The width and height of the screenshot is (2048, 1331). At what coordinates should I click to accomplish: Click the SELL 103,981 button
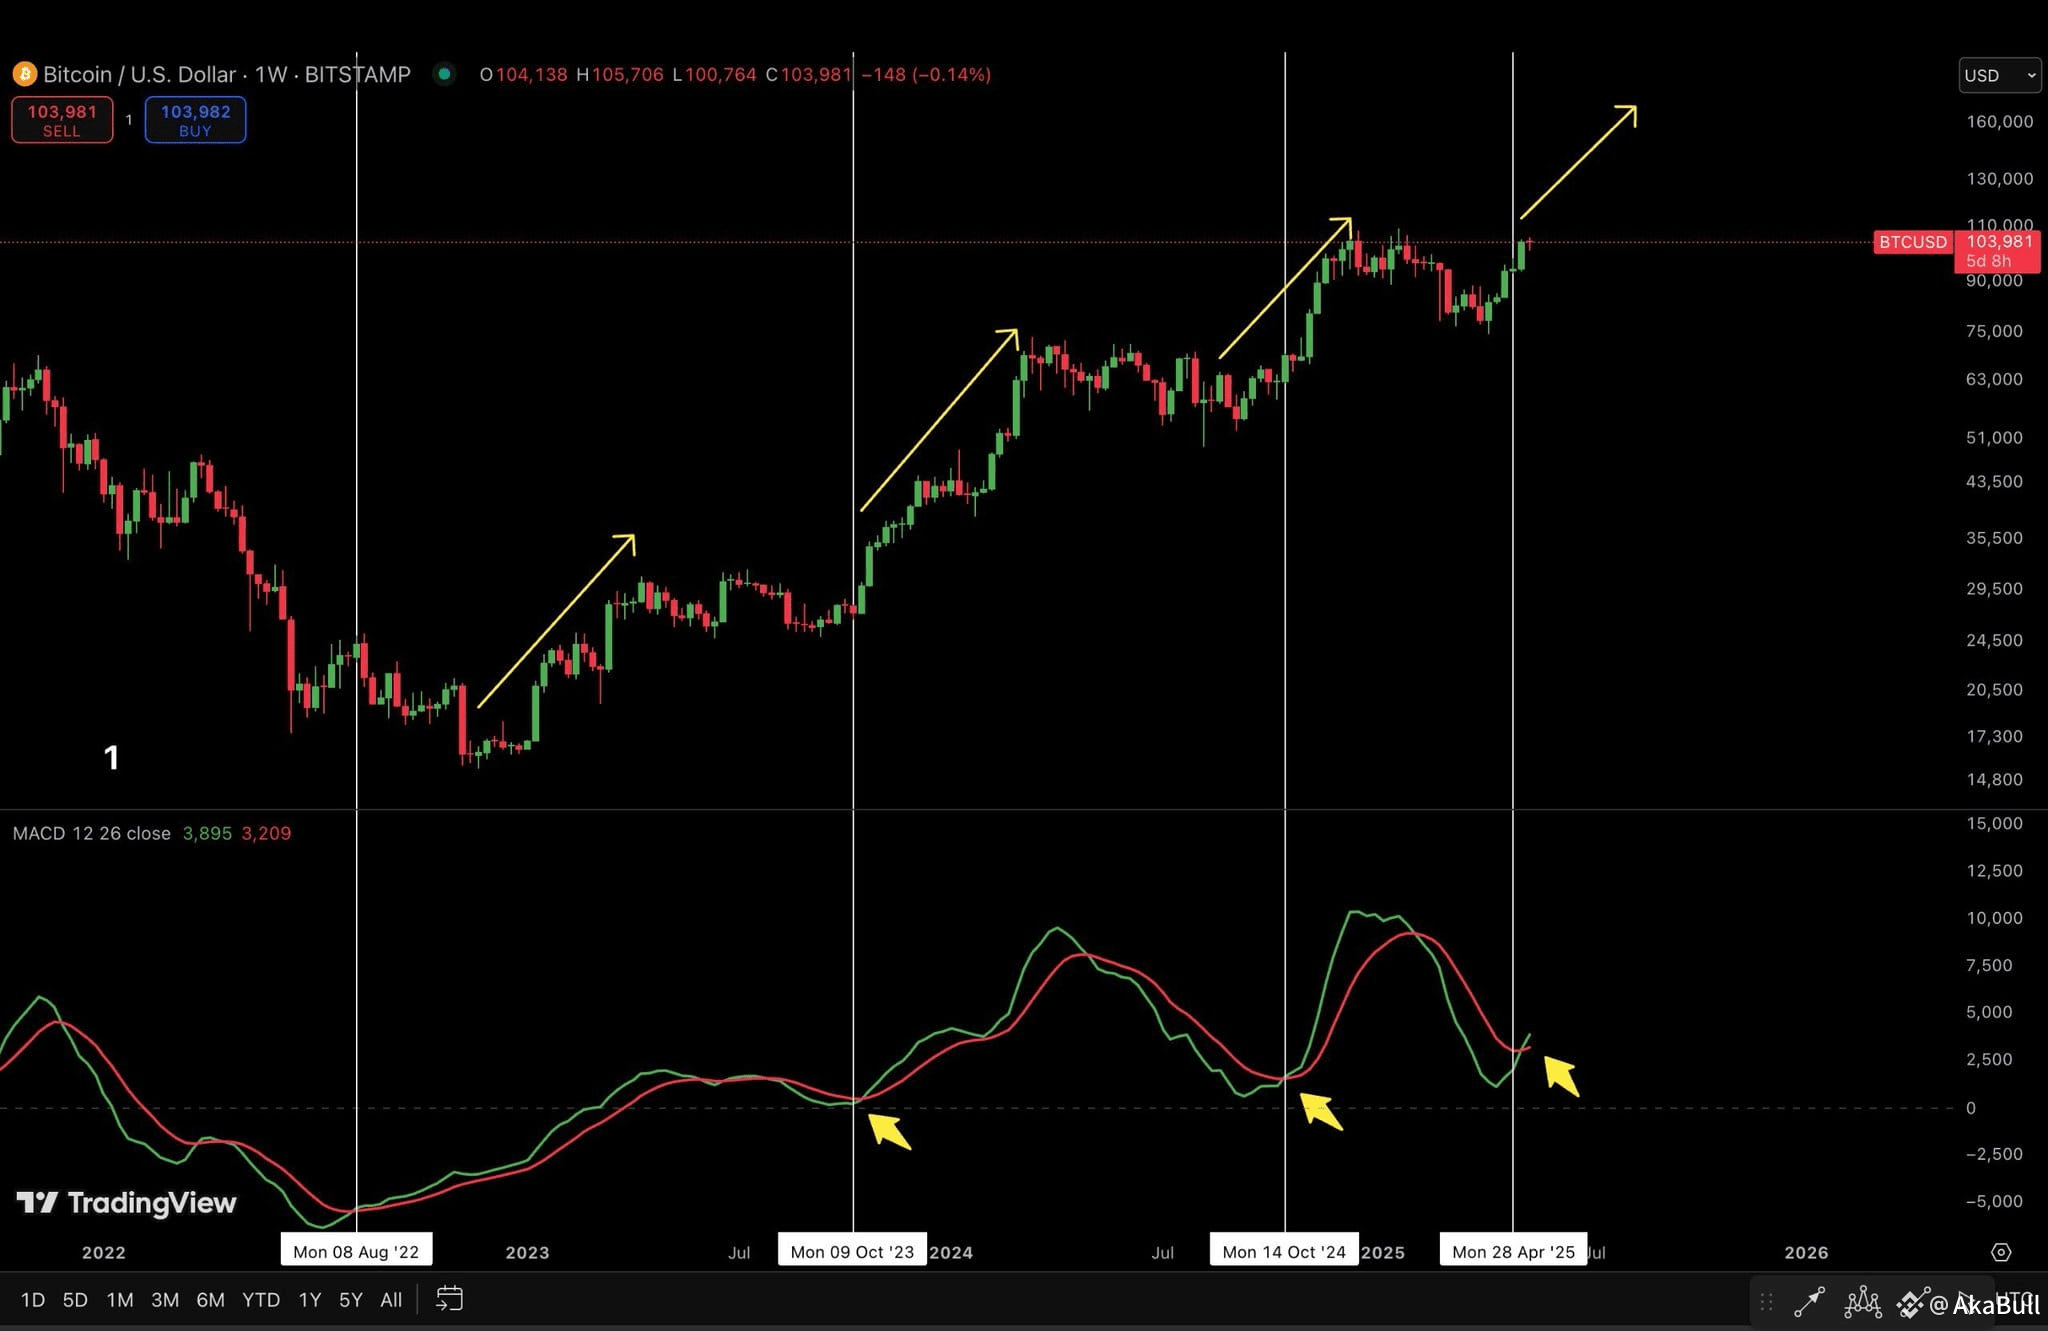pos(61,118)
